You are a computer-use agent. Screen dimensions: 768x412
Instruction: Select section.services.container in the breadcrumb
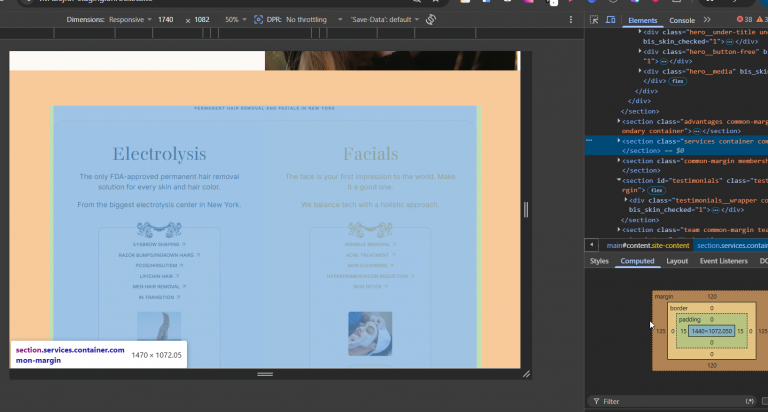[x=732, y=245]
